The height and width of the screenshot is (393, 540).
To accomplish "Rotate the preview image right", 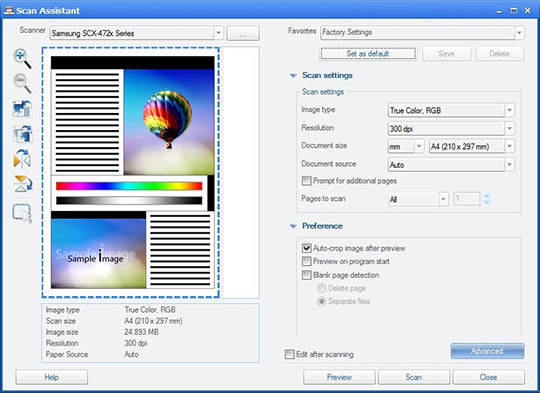I will click(22, 134).
